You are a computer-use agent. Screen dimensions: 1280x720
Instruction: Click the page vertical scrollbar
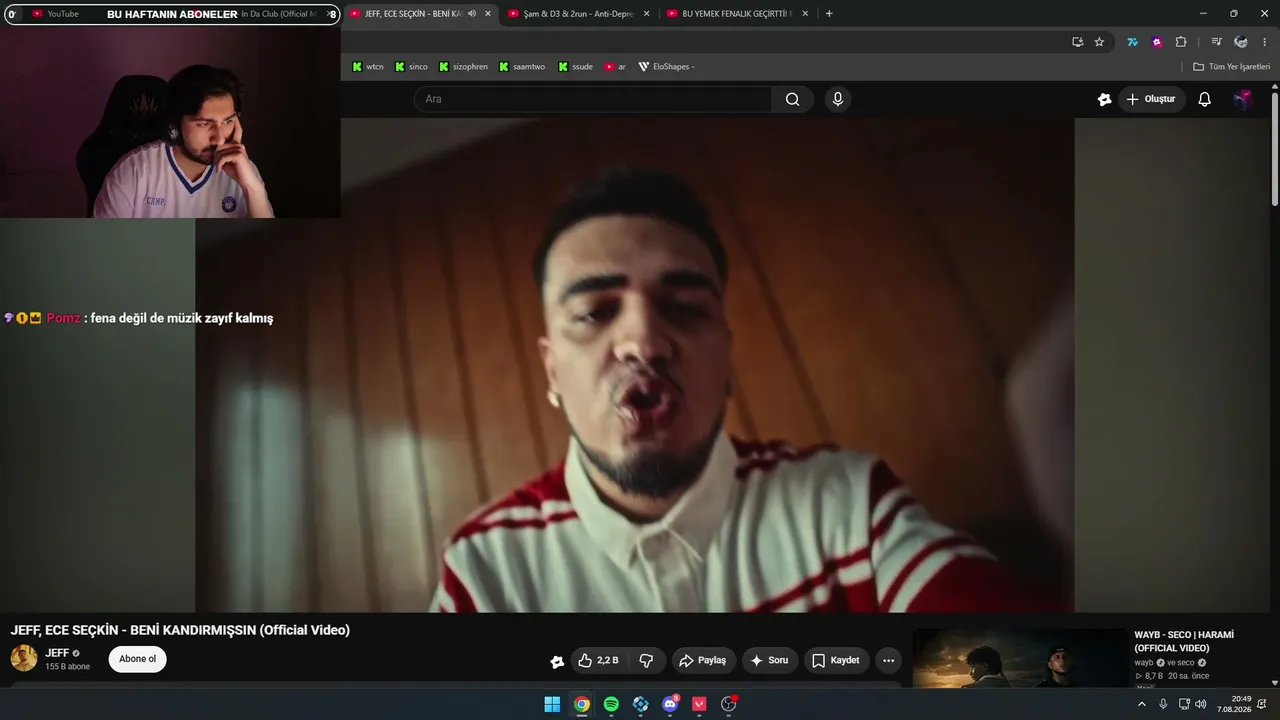(1274, 150)
